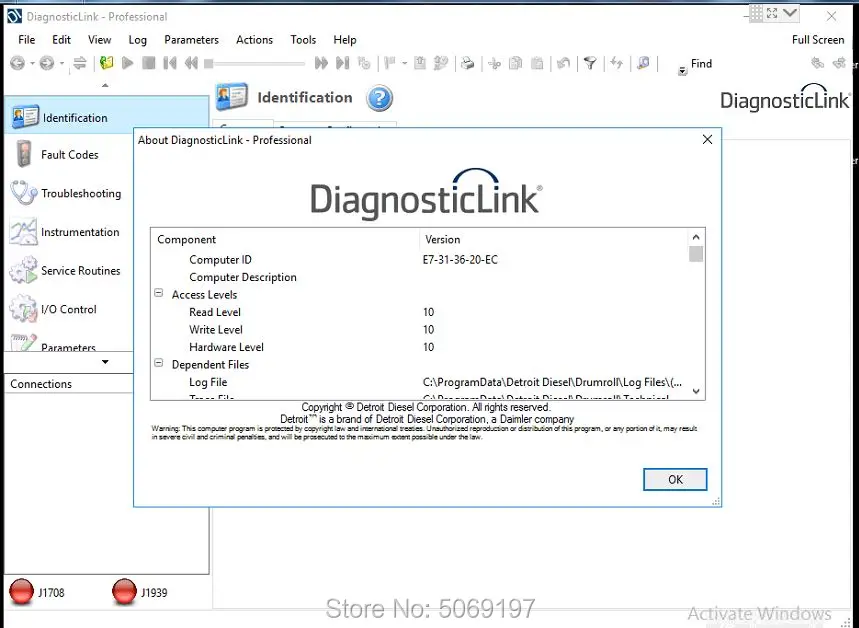Click the refresh arrows toolbar icon
The width and height of the screenshot is (859, 628).
tap(616, 64)
